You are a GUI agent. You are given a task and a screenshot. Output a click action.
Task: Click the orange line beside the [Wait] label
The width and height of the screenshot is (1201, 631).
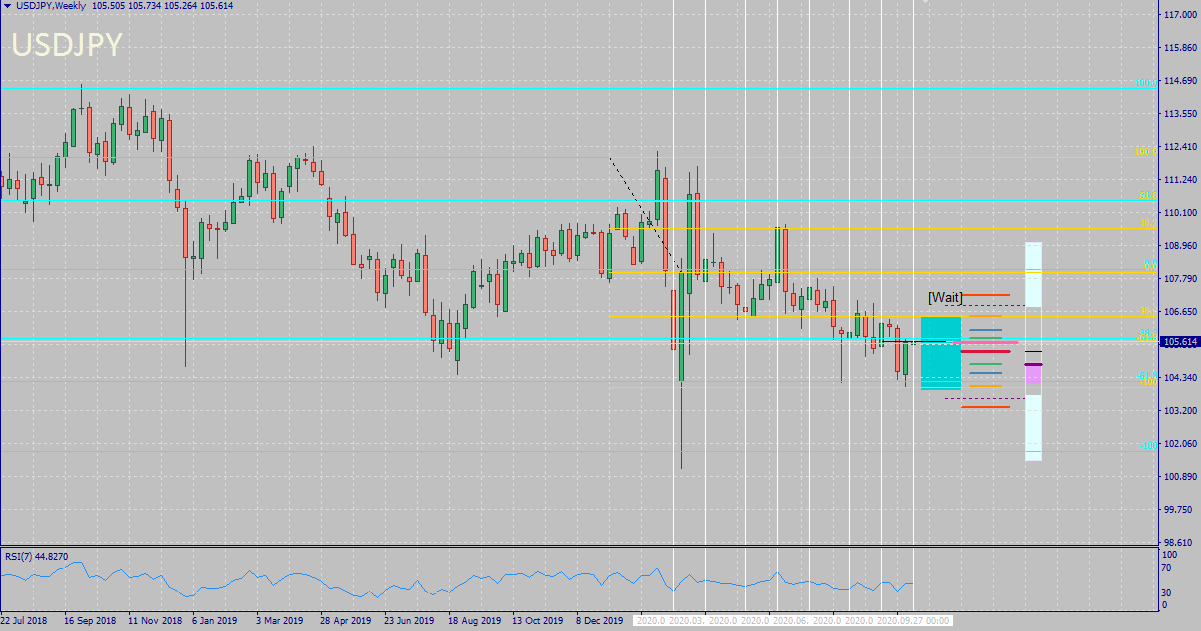pyautogui.click(x=987, y=295)
